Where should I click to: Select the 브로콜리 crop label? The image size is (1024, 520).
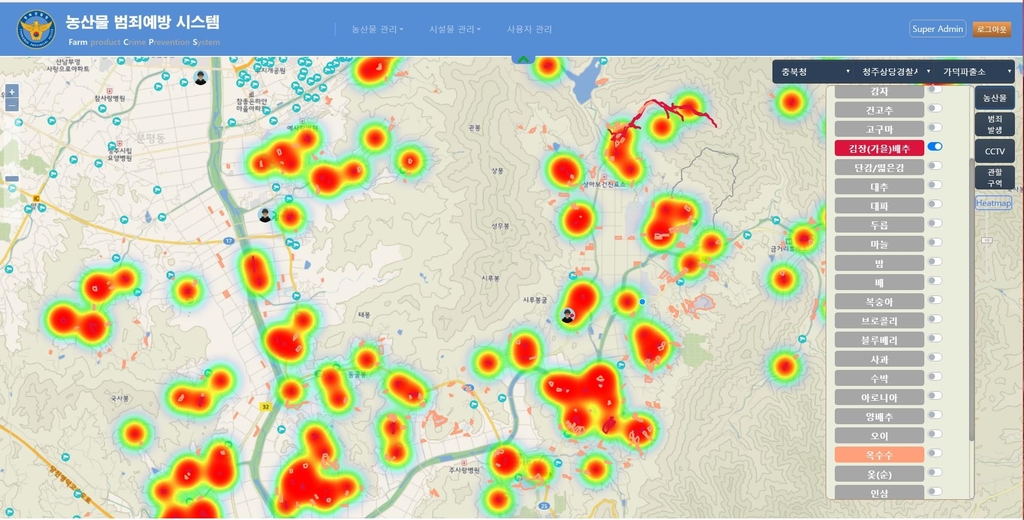879,321
